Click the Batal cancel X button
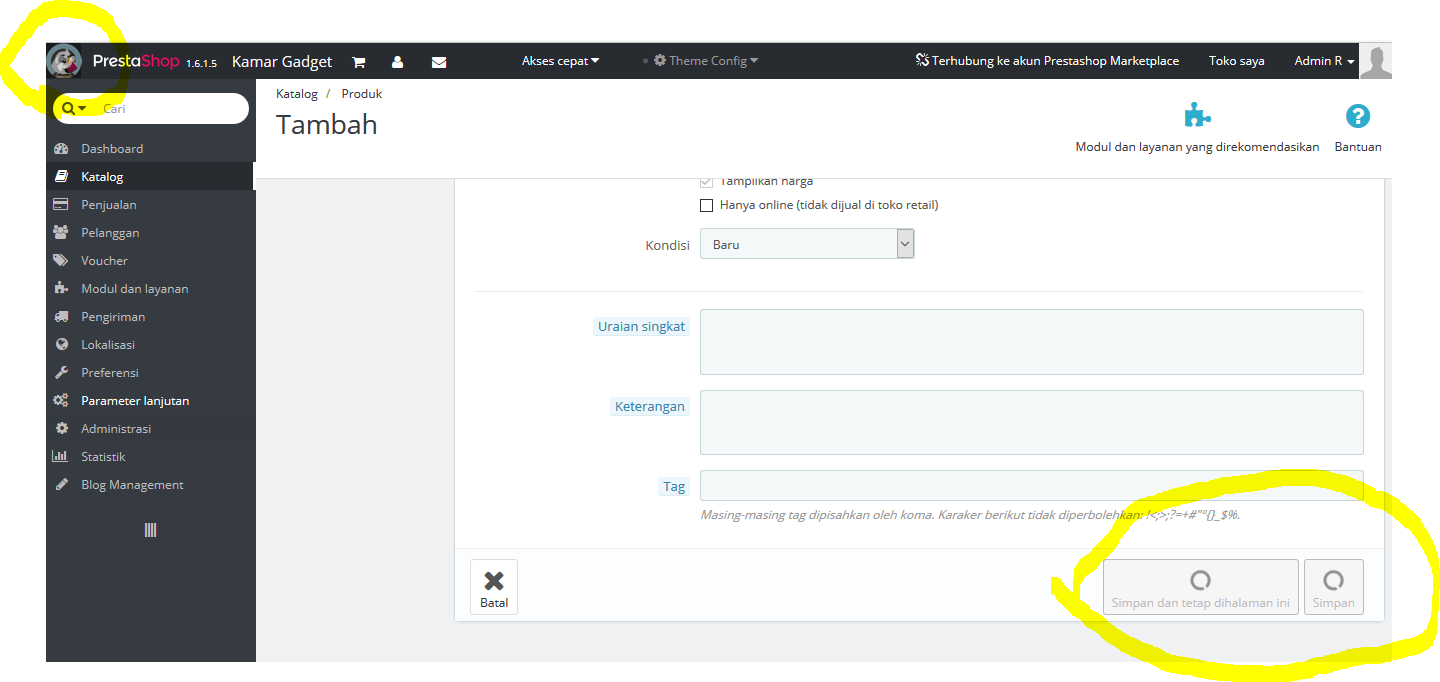Viewport: 1440px width, 682px height. 494,587
